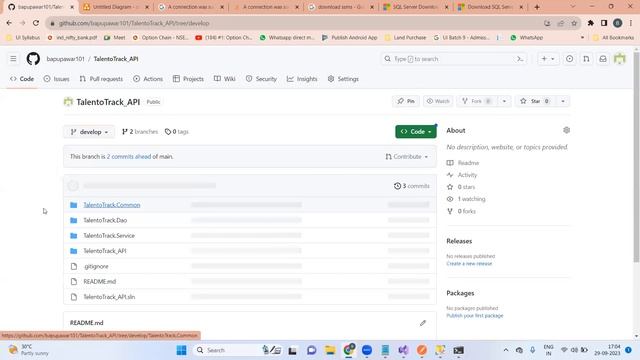Open the Actions tab
This screenshot has height=360, width=640.
148,79
